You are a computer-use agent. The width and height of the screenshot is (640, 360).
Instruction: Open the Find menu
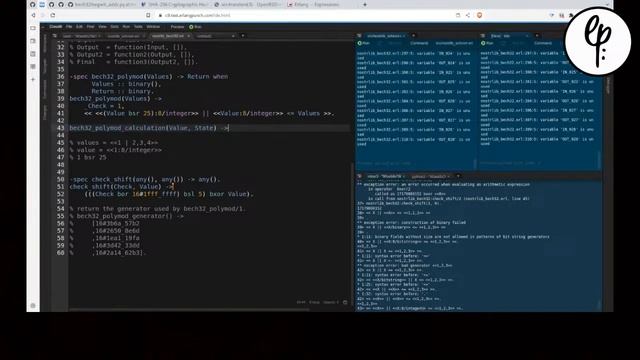point(90,27)
